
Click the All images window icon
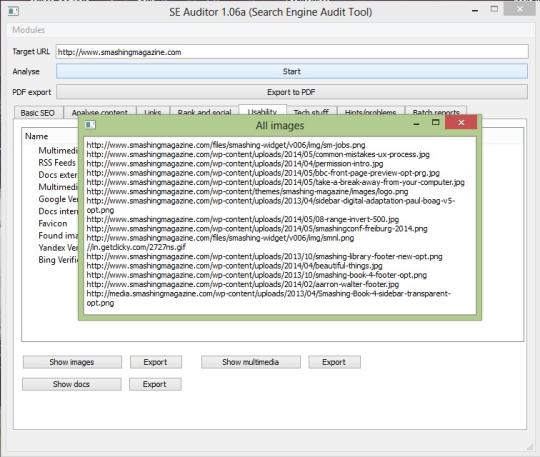tap(90, 124)
